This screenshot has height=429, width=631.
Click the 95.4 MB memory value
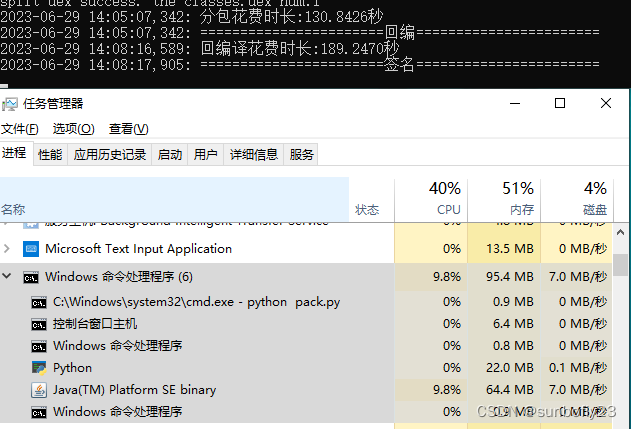tap(510, 277)
